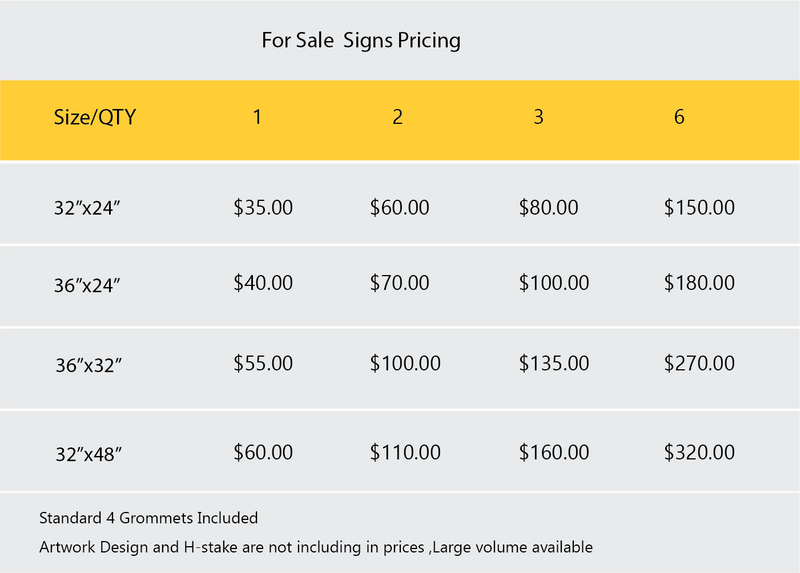
Task: Click the $135.00 price cell
Action: (x=554, y=363)
